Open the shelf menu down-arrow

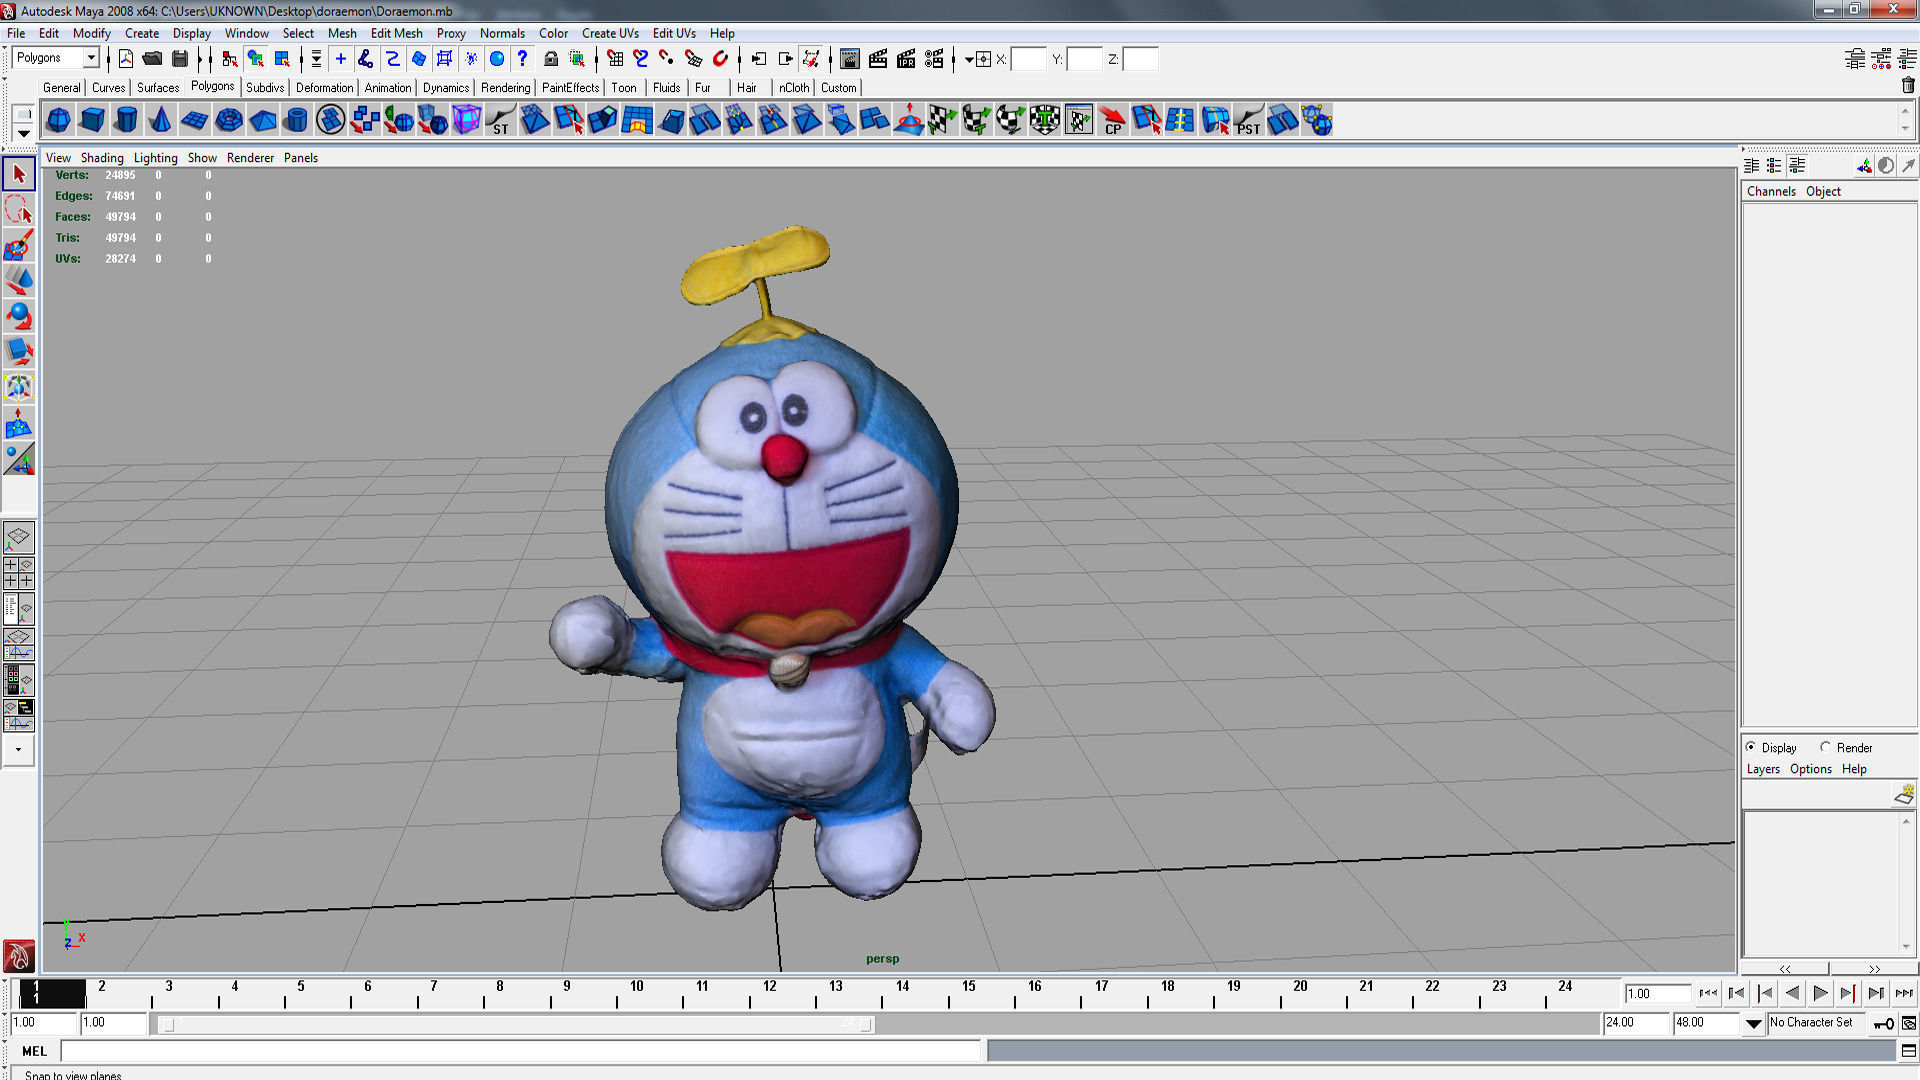tap(23, 133)
